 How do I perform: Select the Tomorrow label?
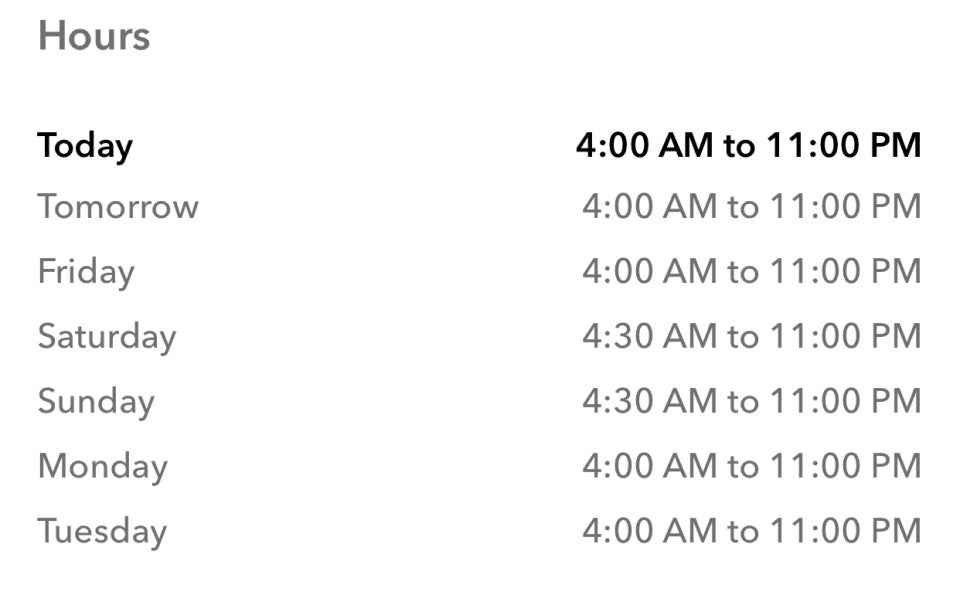tap(118, 206)
